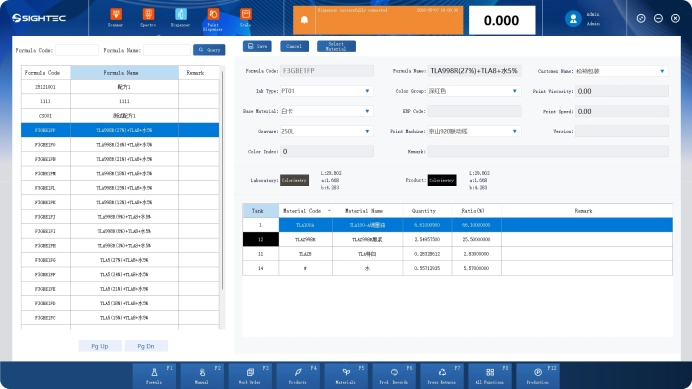Select formula row TLA5(15%)+TLA8+水5%
Viewport: 692px width, 389px height.
click(120, 317)
